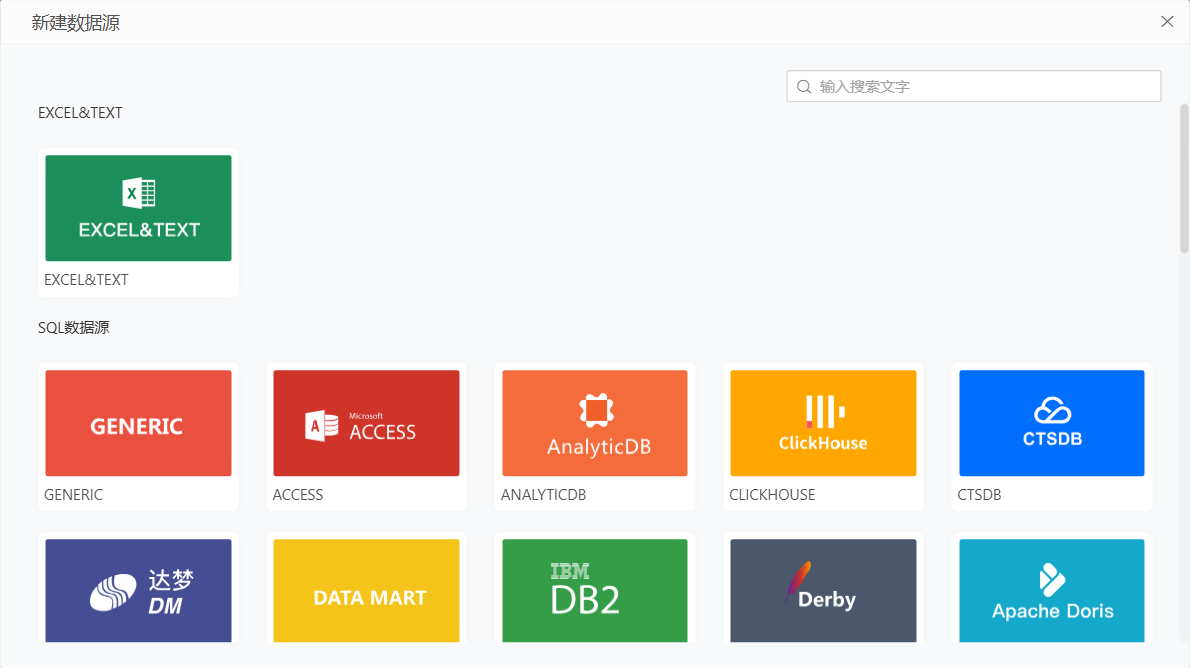Close the 新建数据源 dialog
The height and width of the screenshot is (668, 1190).
tap(1167, 22)
